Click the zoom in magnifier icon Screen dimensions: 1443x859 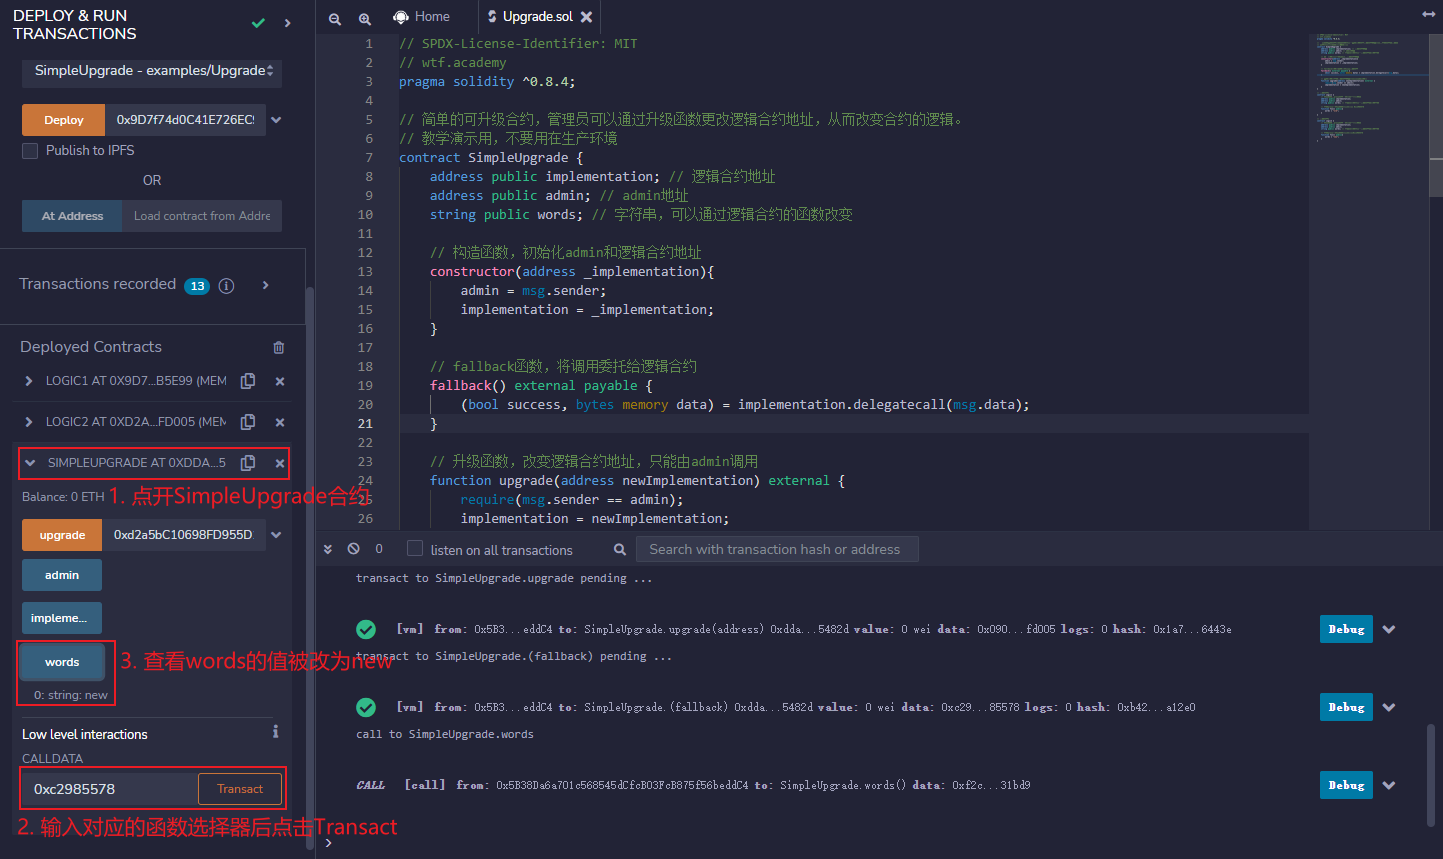tap(365, 18)
